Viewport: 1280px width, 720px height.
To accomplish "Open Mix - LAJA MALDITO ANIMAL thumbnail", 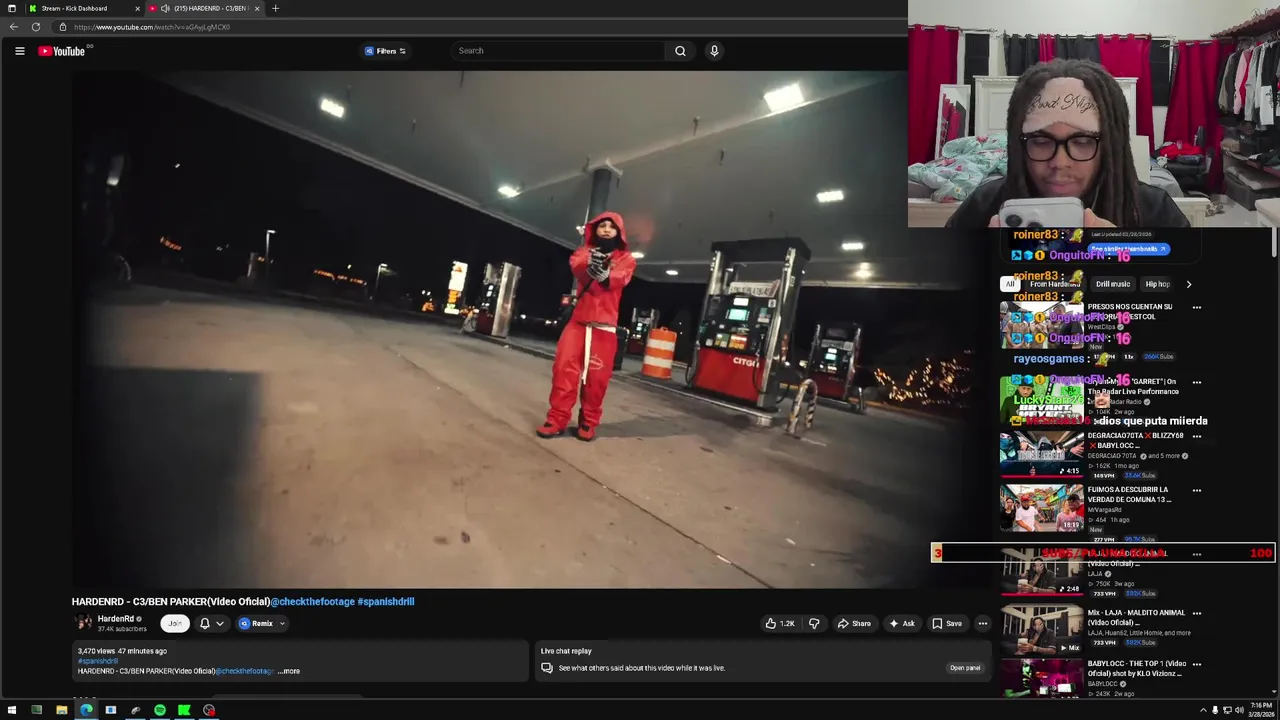I will coord(1041,630).
